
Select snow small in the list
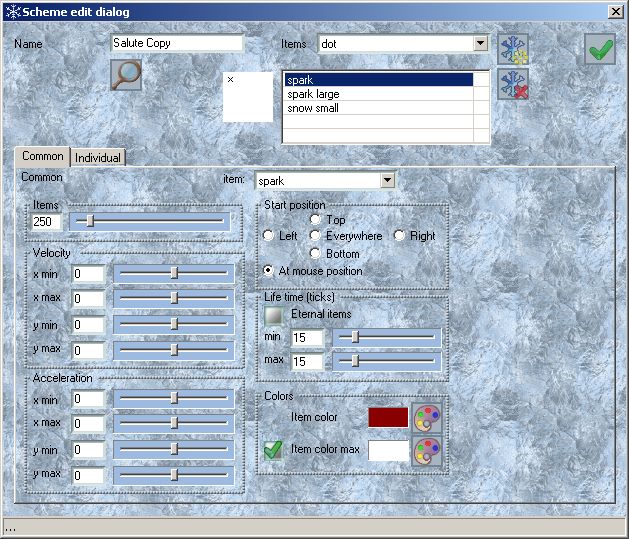(x=312, y=108)
